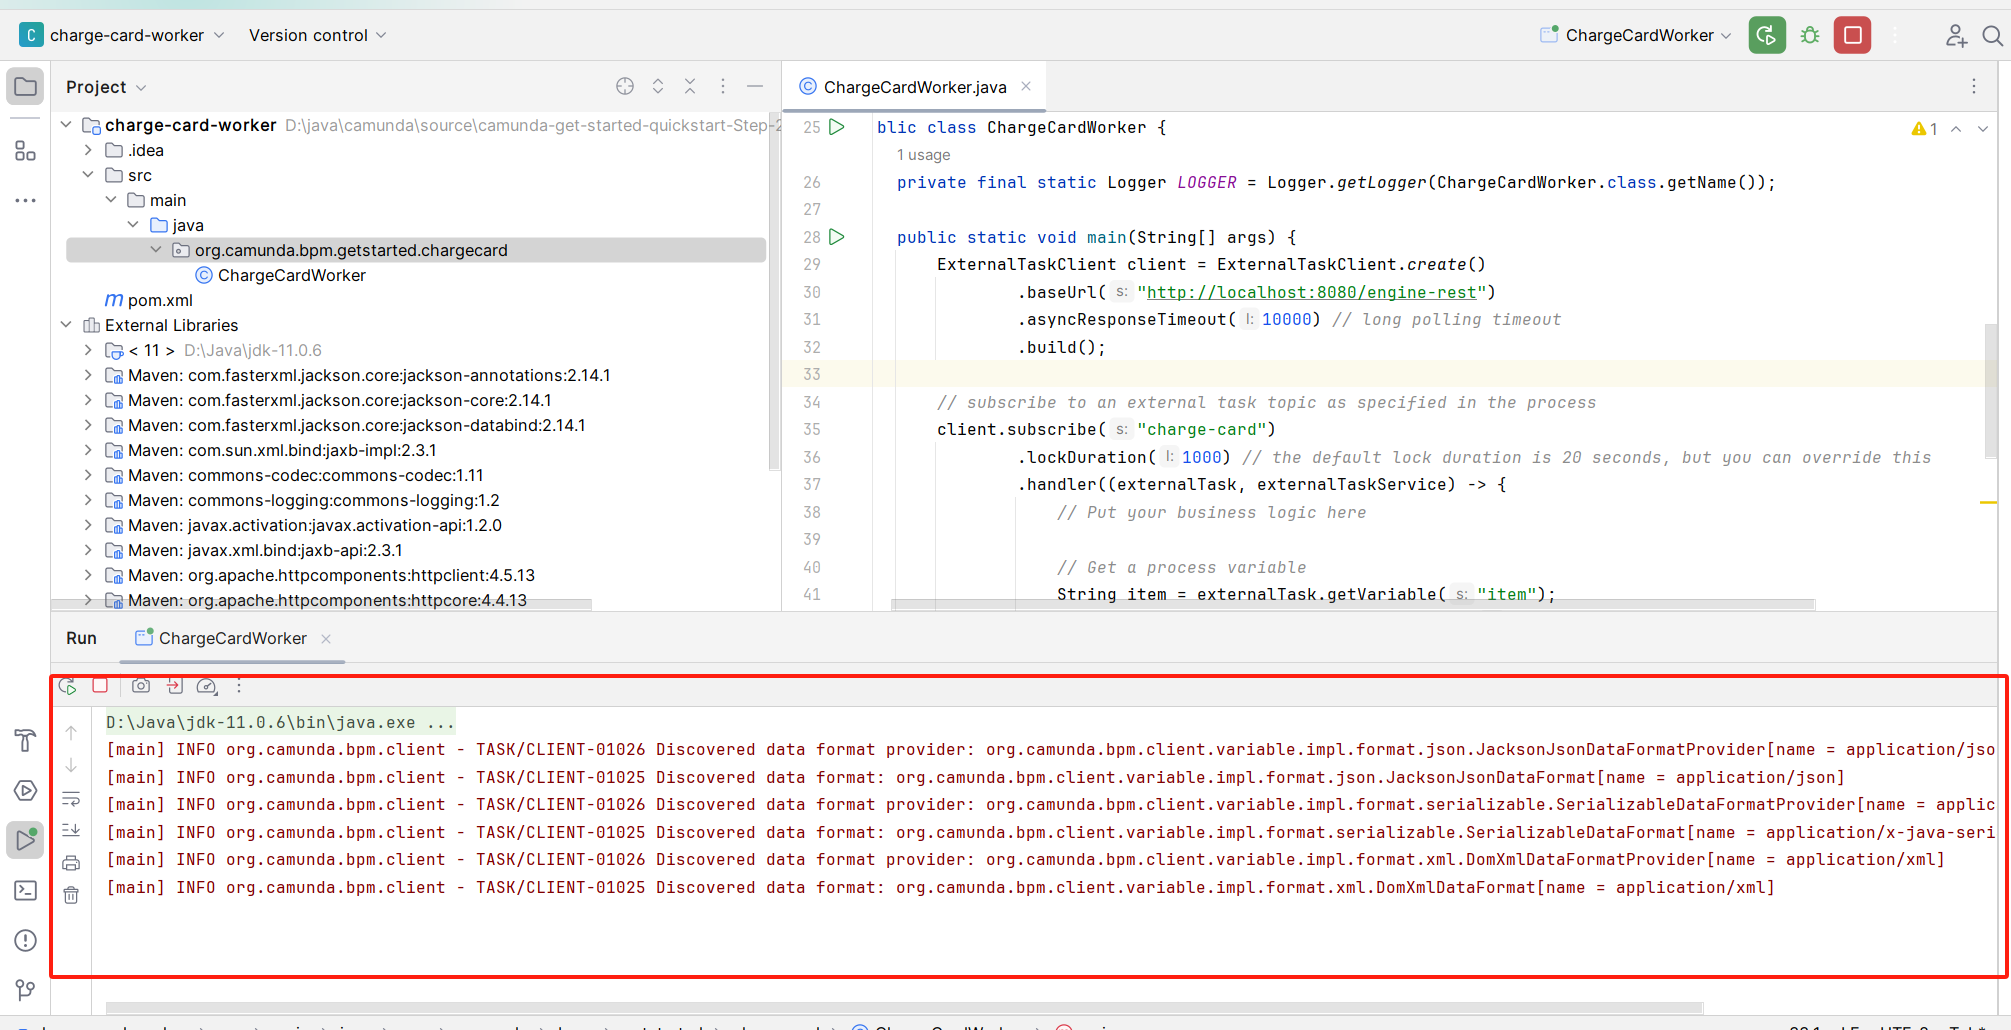Print console output with printer icon

(x=71, y=863)
